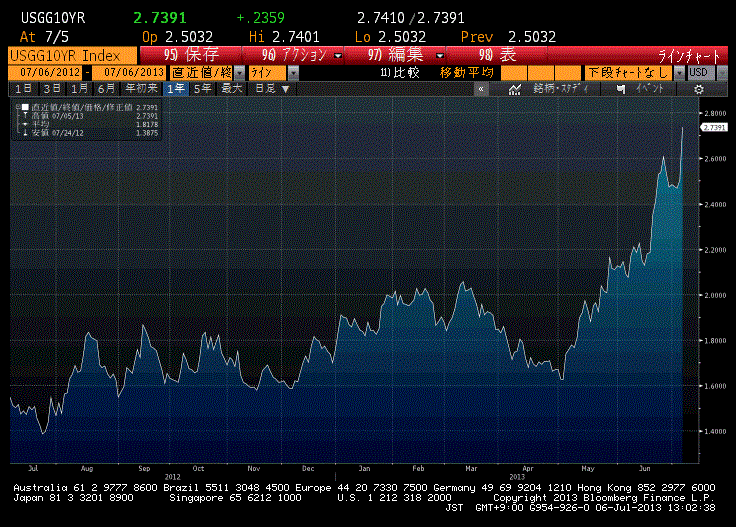Open the イベント events menu
Viewport: 736px width, 527px height.
[x=650, y=89]
